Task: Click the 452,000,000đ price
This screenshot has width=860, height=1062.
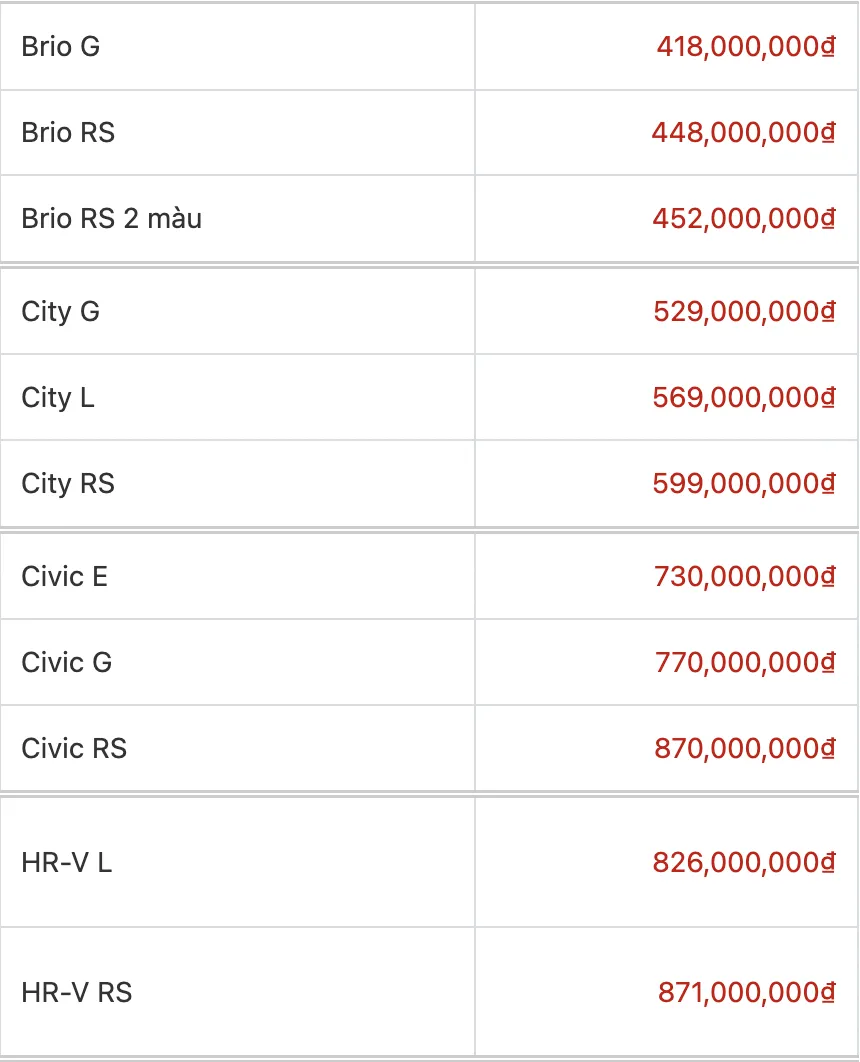Action: click(x=744, y=218)
